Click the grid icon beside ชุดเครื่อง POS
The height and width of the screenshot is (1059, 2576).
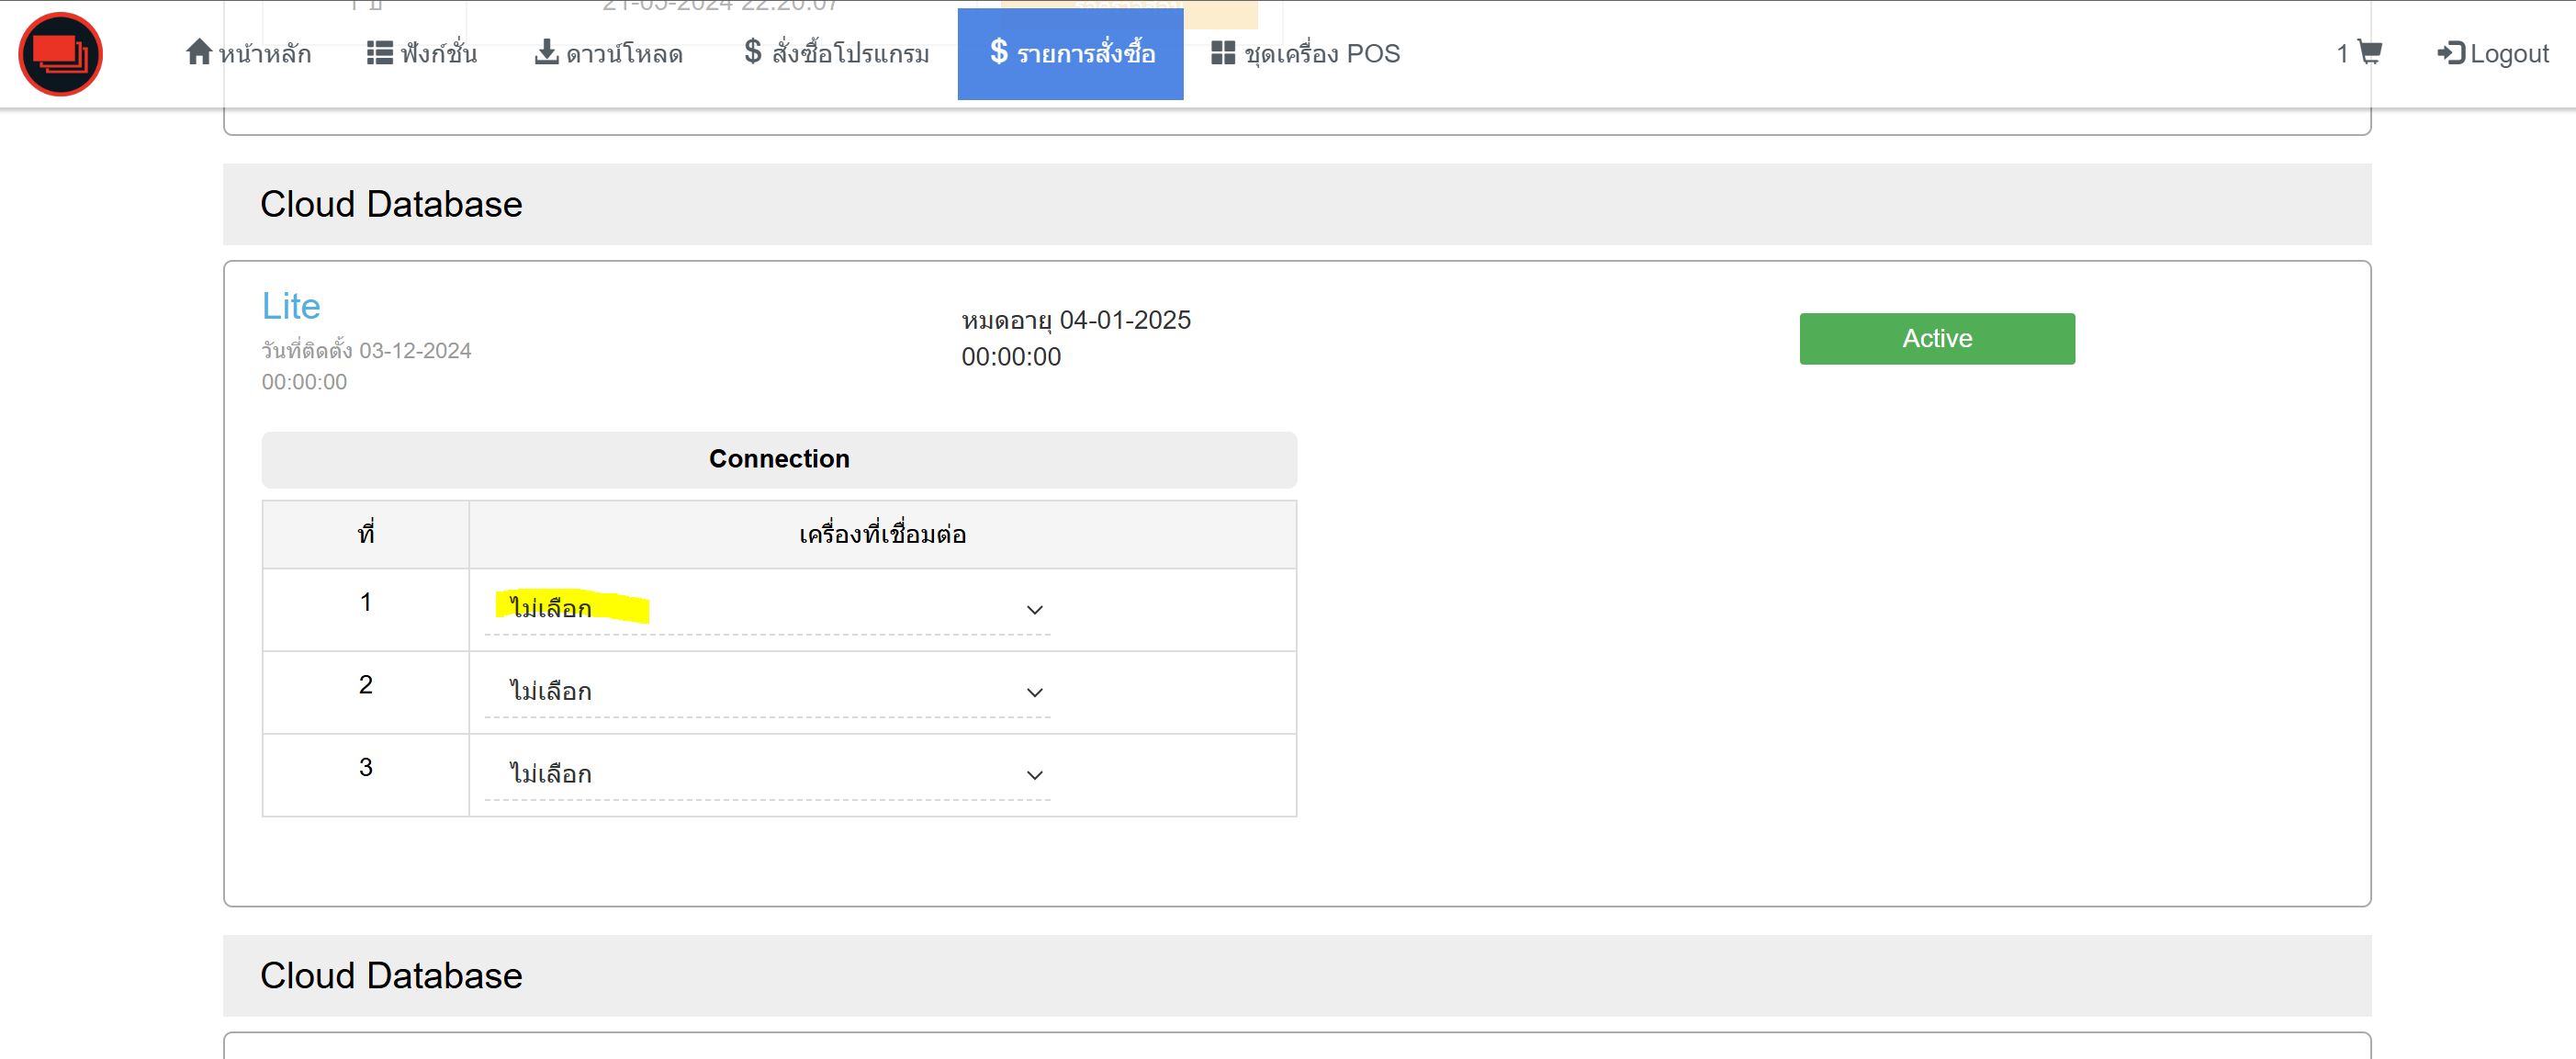click(1222, 53)
